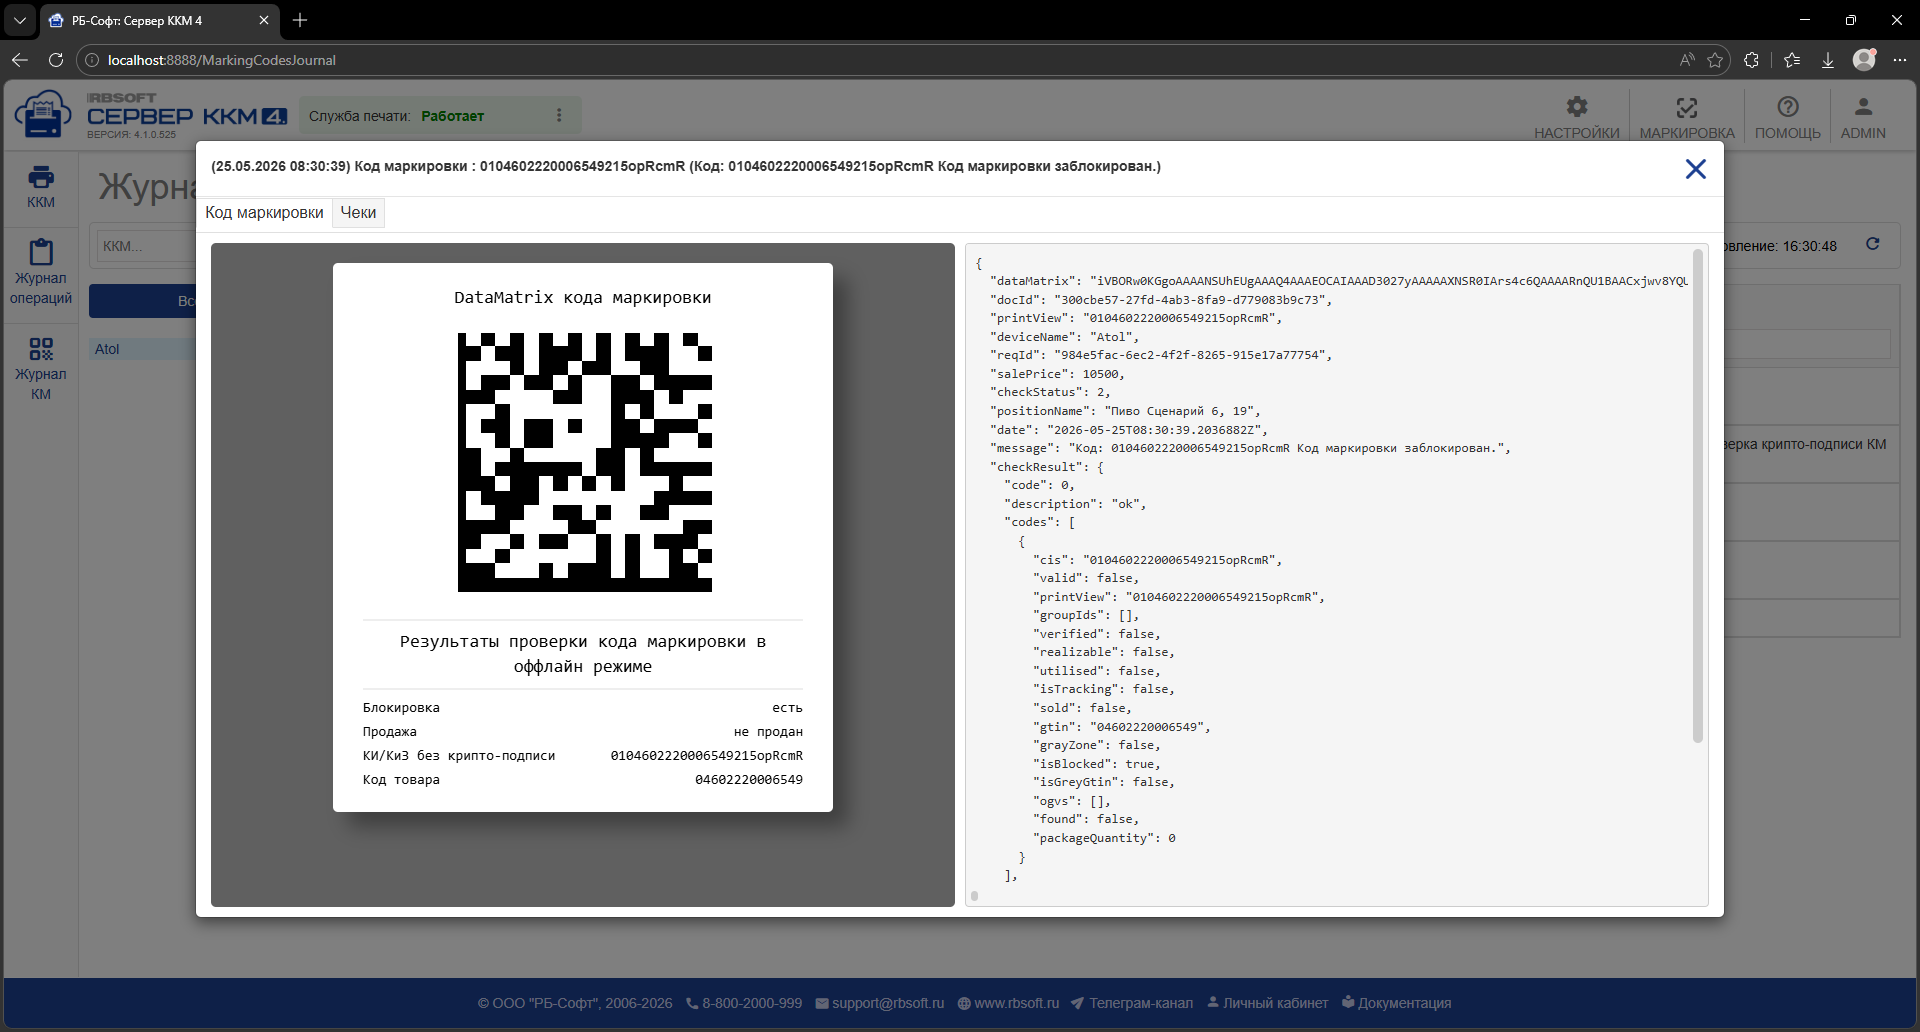Click the "docId" line in the JSON panel
This screenshot has height=1032, width=1920.
pos(1160,300)
